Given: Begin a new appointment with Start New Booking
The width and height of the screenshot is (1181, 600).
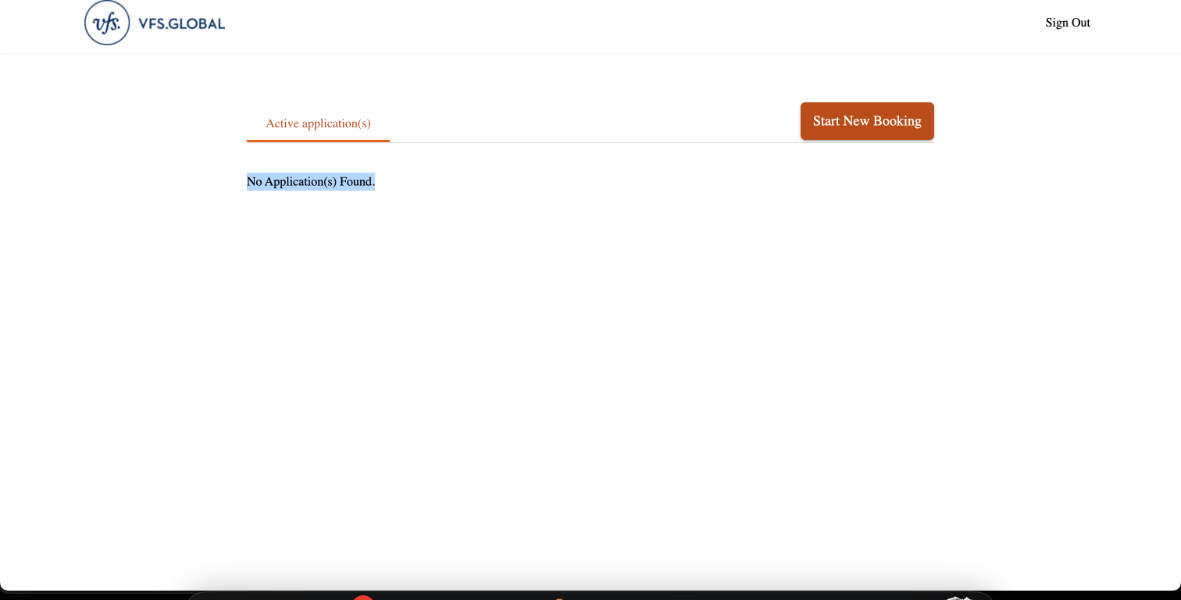Looking at the screenshot, I should (x=866, y=121).
